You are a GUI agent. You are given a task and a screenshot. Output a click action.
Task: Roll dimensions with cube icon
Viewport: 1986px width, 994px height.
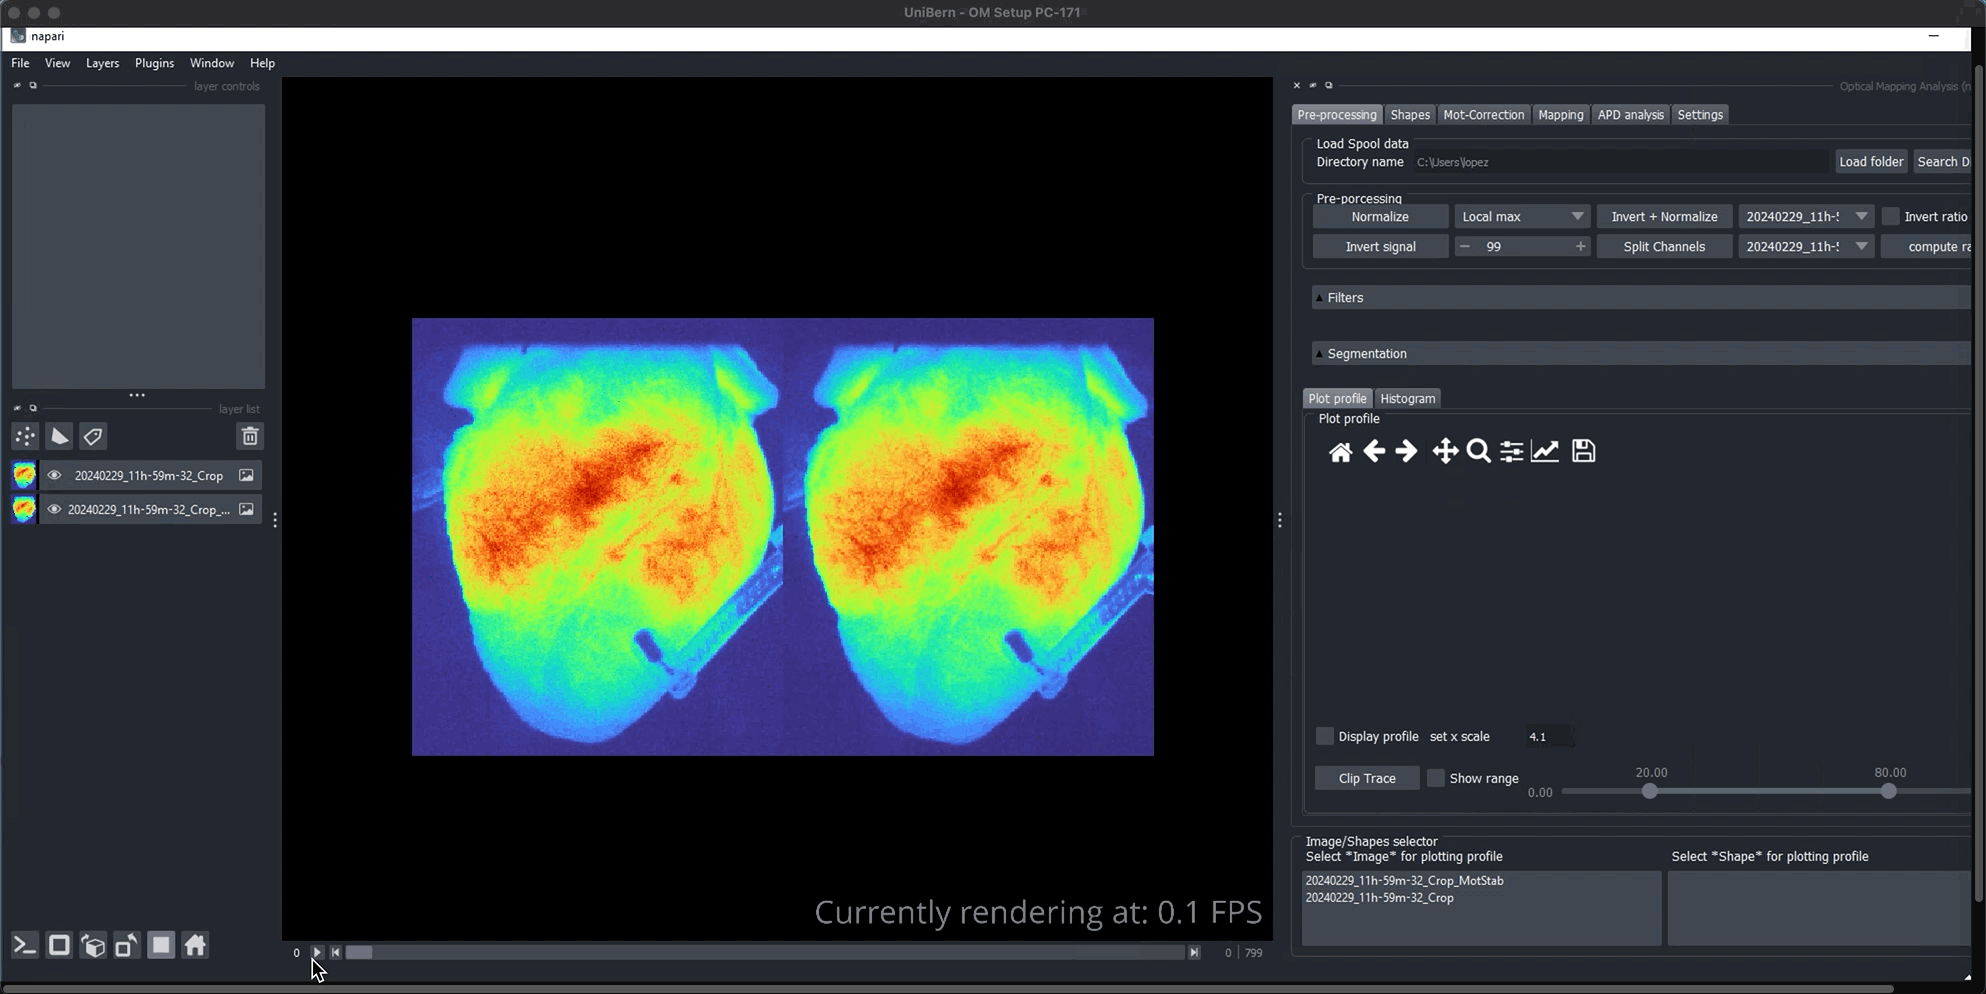(93, 945)
